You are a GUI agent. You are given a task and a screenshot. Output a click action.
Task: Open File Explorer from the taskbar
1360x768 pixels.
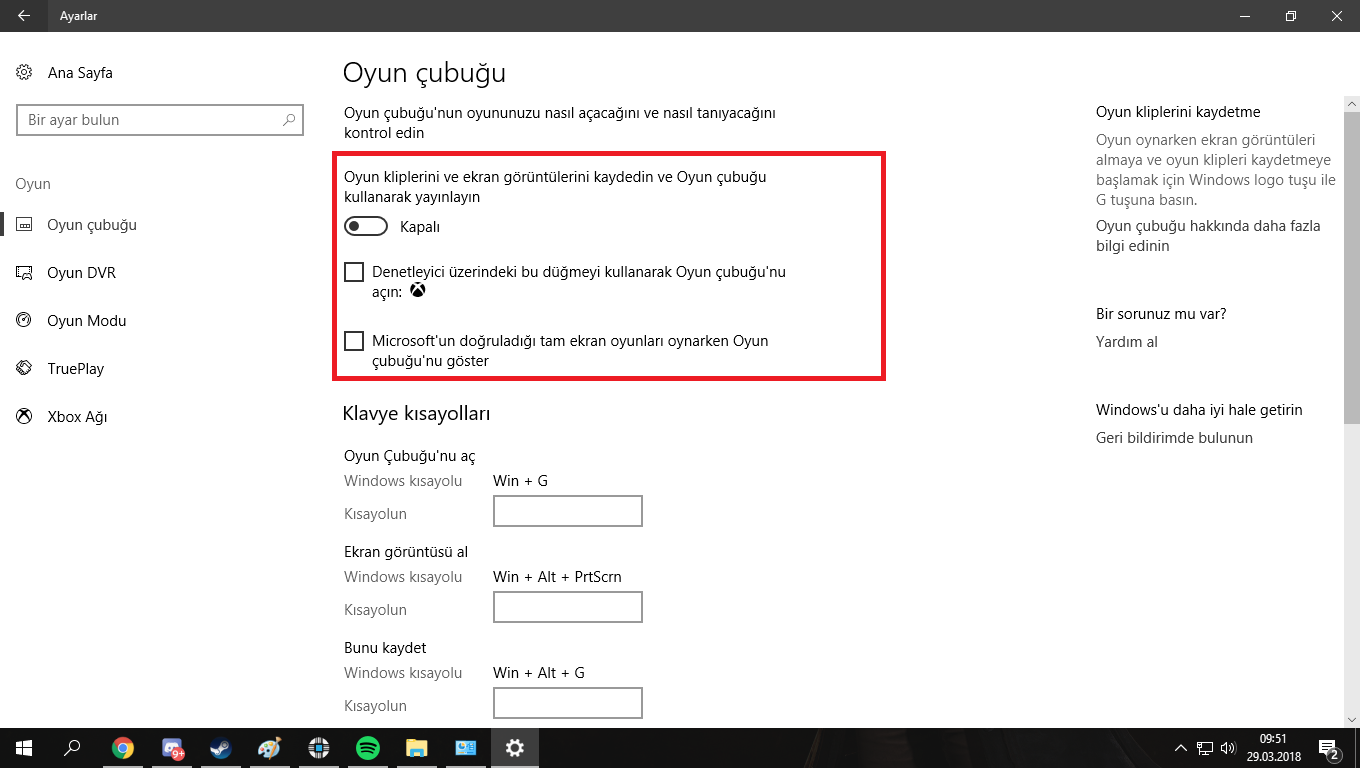(x=417, y=748)
